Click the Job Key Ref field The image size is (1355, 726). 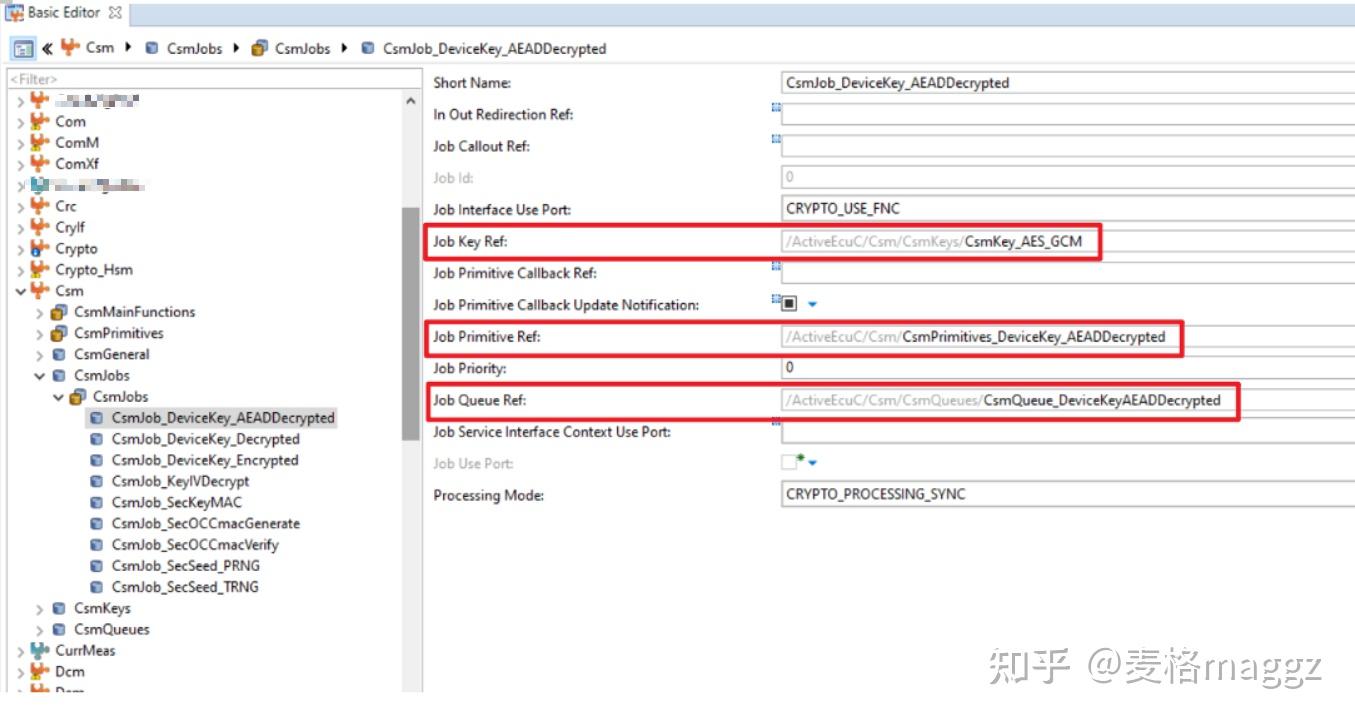click(x=1068, y=241)
